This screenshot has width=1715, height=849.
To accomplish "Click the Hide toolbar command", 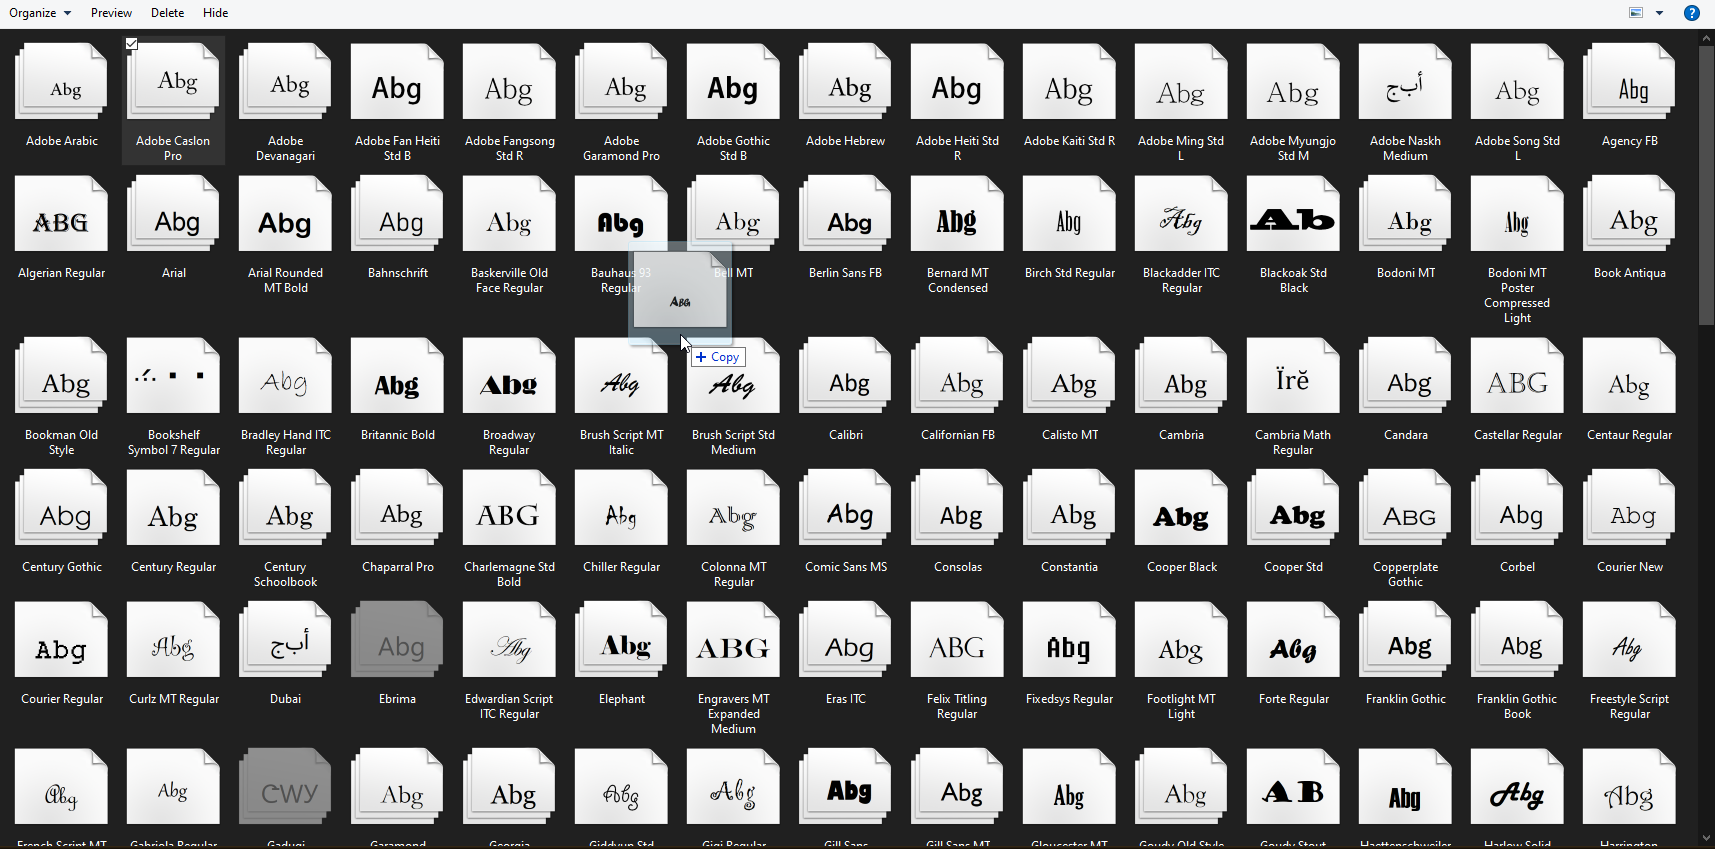I will click(215, 13).
